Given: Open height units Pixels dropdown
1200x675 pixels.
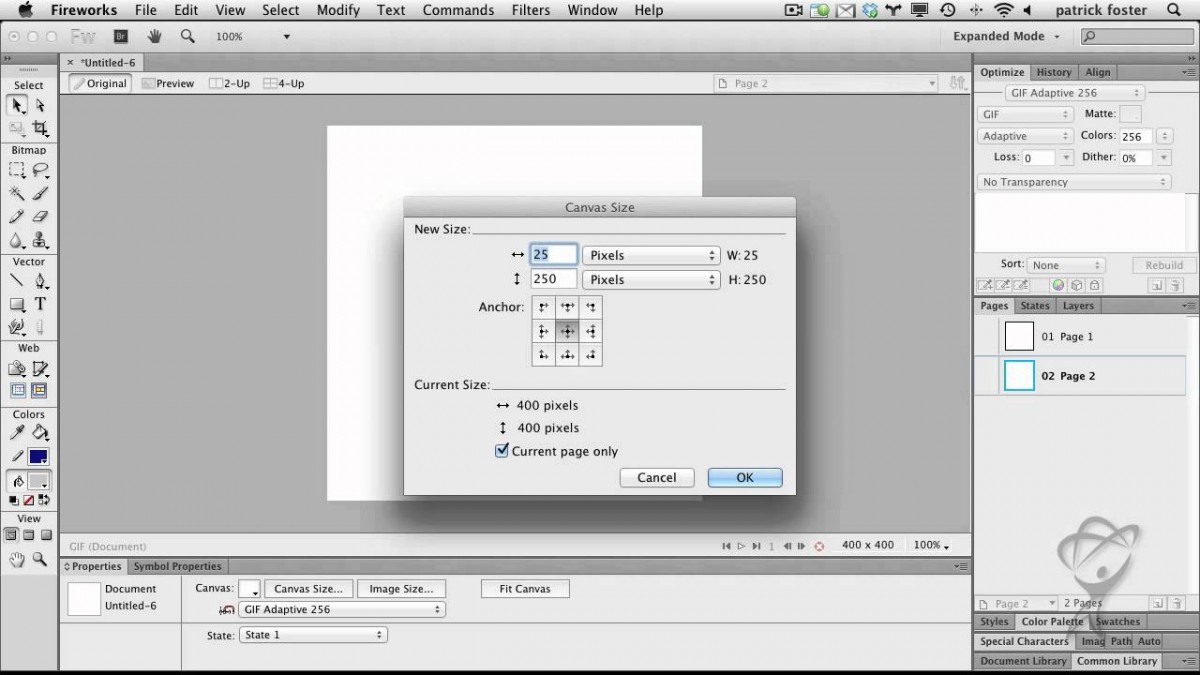Looking at the screenshot, I should click(651, 280).
